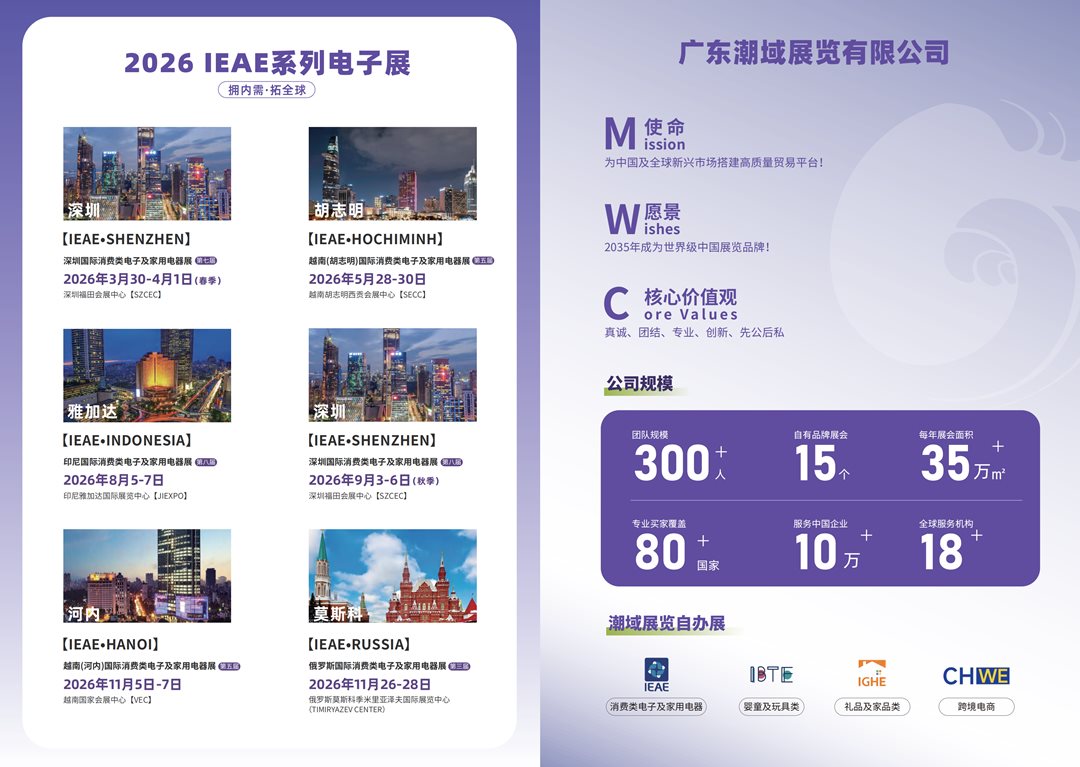
Task: Click the 80+ 国家 buyer coverage statistic
Action: (676, 545)
